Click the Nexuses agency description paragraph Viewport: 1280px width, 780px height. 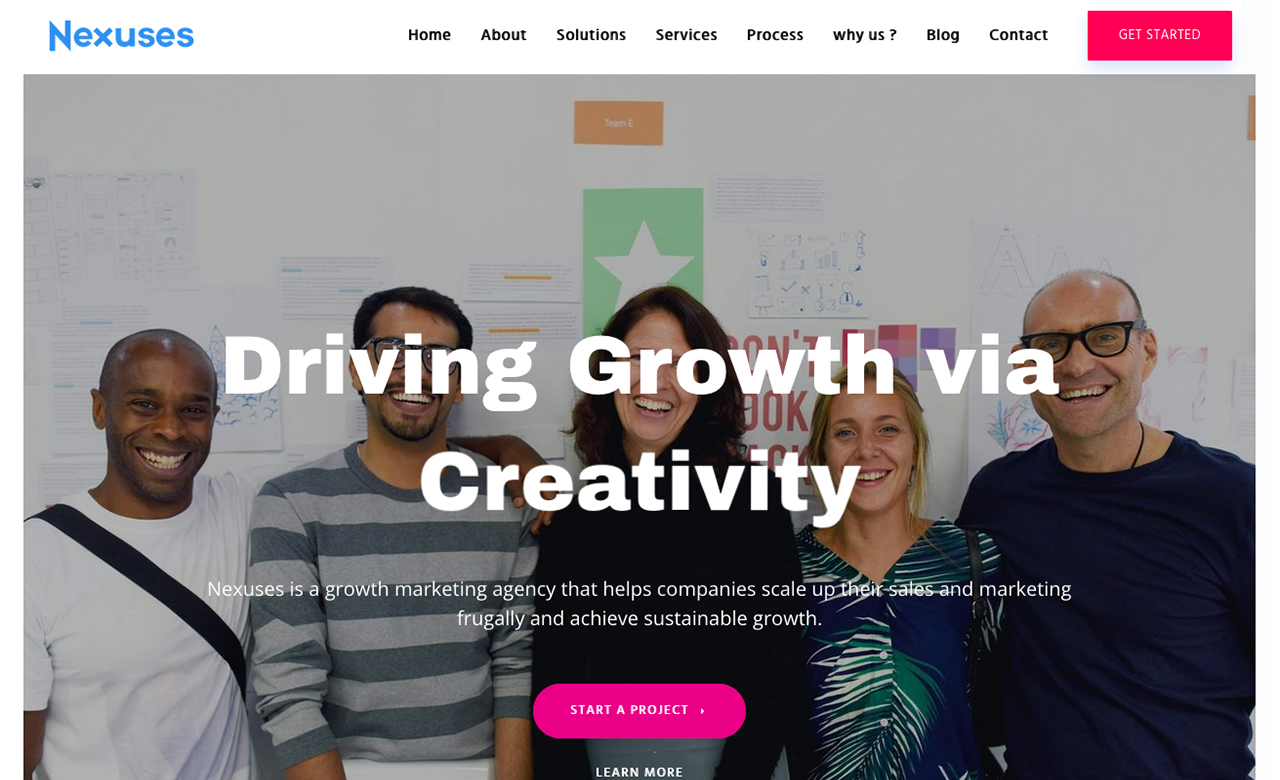[x=639, y=603]
